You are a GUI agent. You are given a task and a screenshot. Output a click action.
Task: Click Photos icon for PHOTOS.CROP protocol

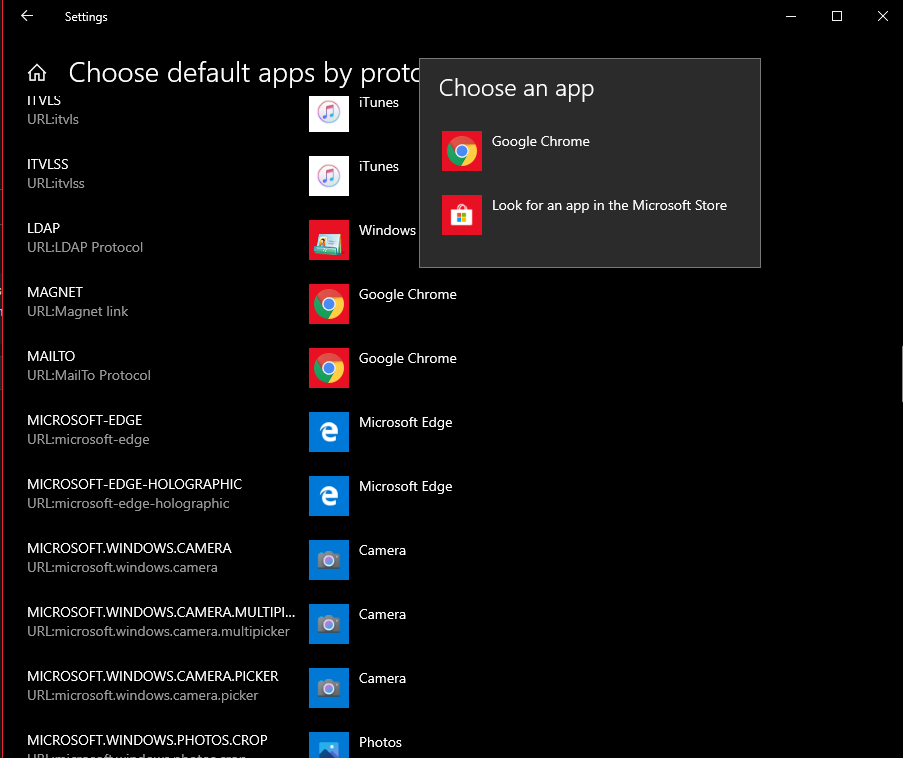328,746
